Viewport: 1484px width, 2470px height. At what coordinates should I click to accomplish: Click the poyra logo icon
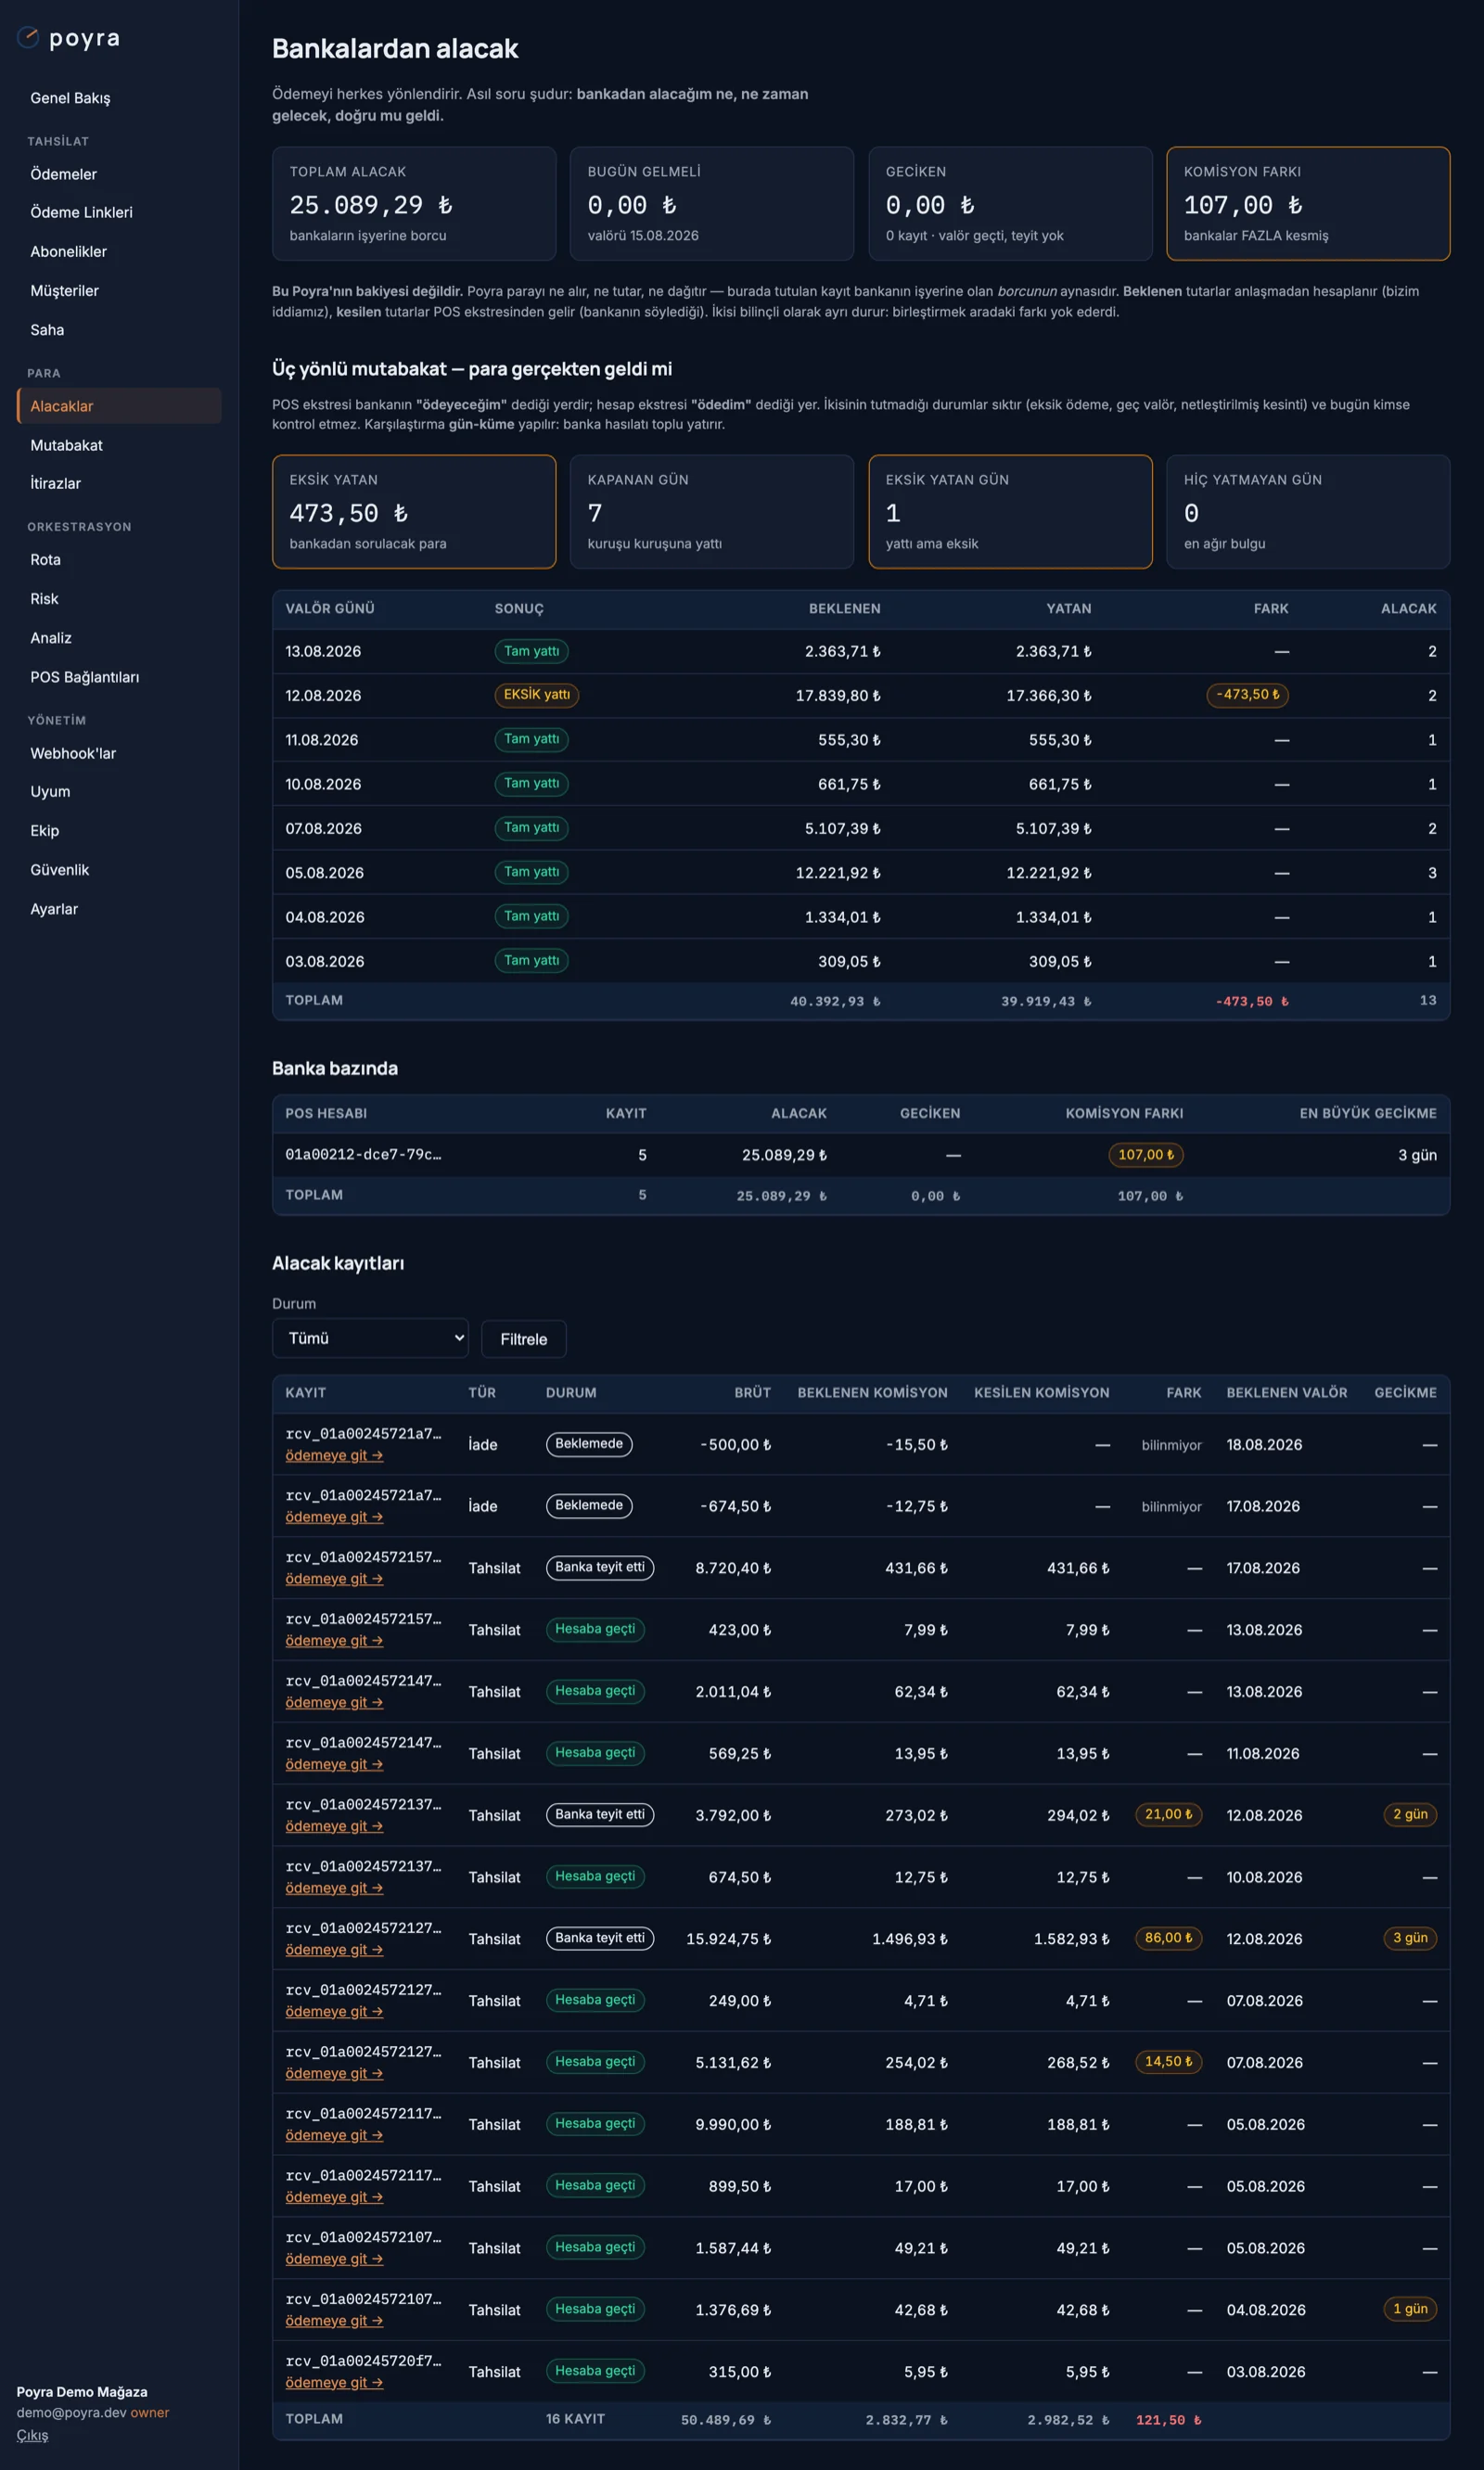(x=28, y=38)
